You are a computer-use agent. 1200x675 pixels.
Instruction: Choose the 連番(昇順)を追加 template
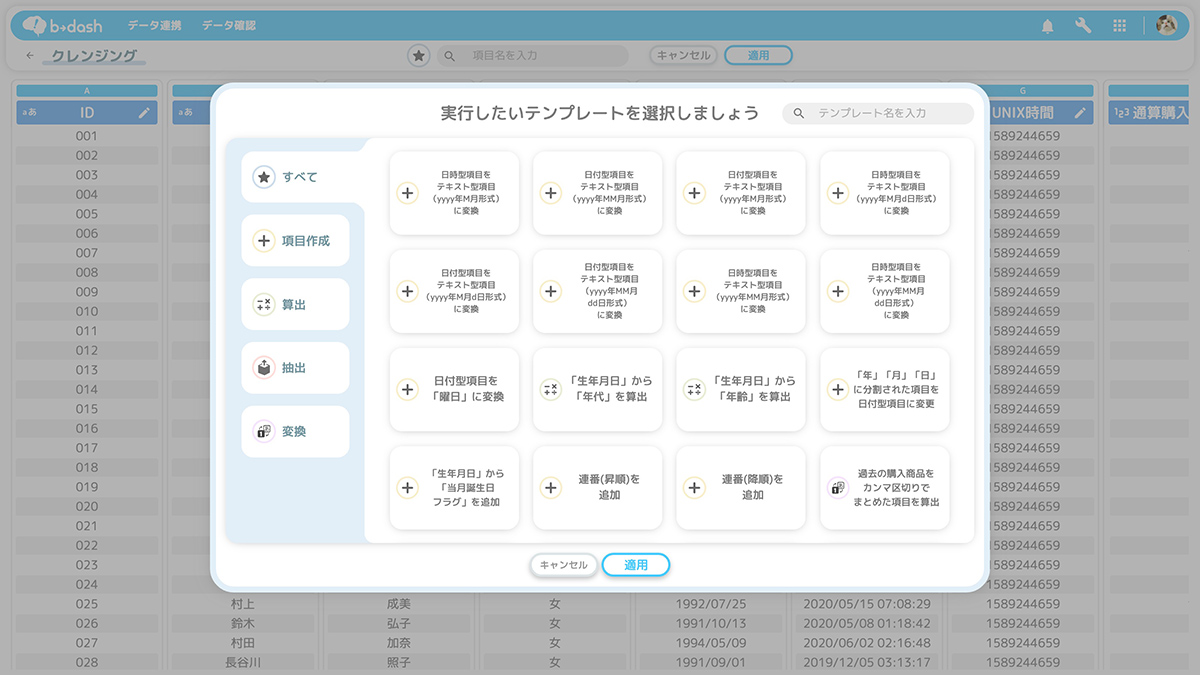[598, 488]
